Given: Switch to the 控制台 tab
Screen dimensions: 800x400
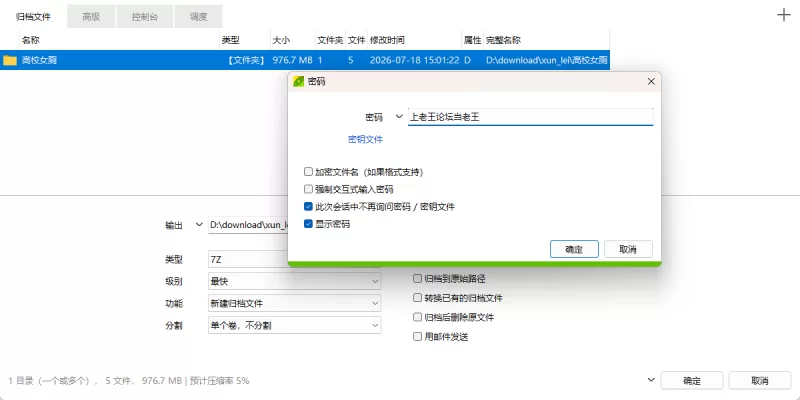Looking at the screenshot, I should click(145, 17).
